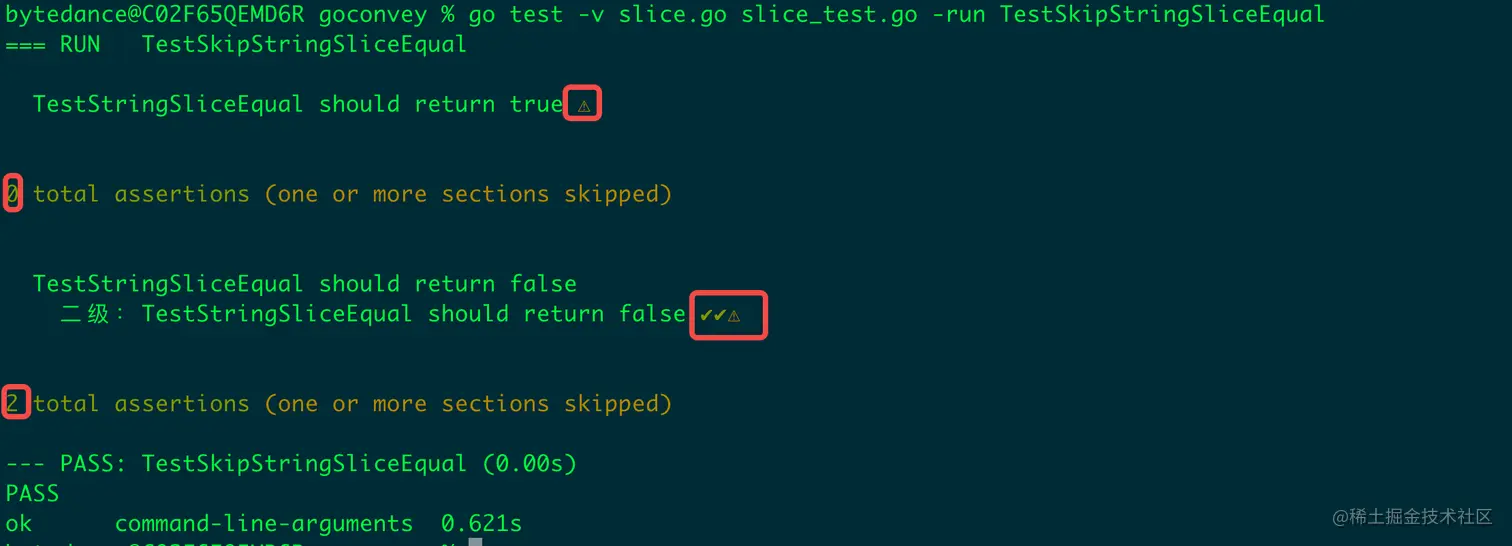Click the highlighted "0" assertions count
This screenshot has height=546, width=1512.
click(12, 193)
